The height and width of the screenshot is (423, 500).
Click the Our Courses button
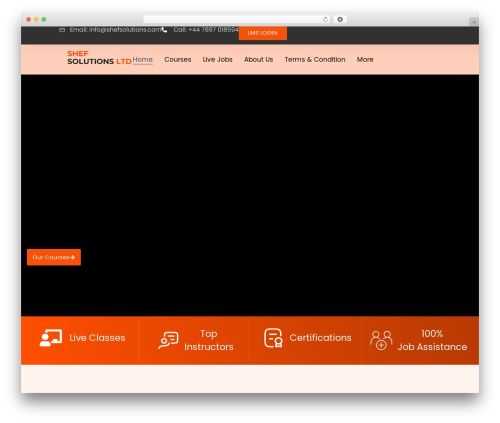(x=54, y=257)
